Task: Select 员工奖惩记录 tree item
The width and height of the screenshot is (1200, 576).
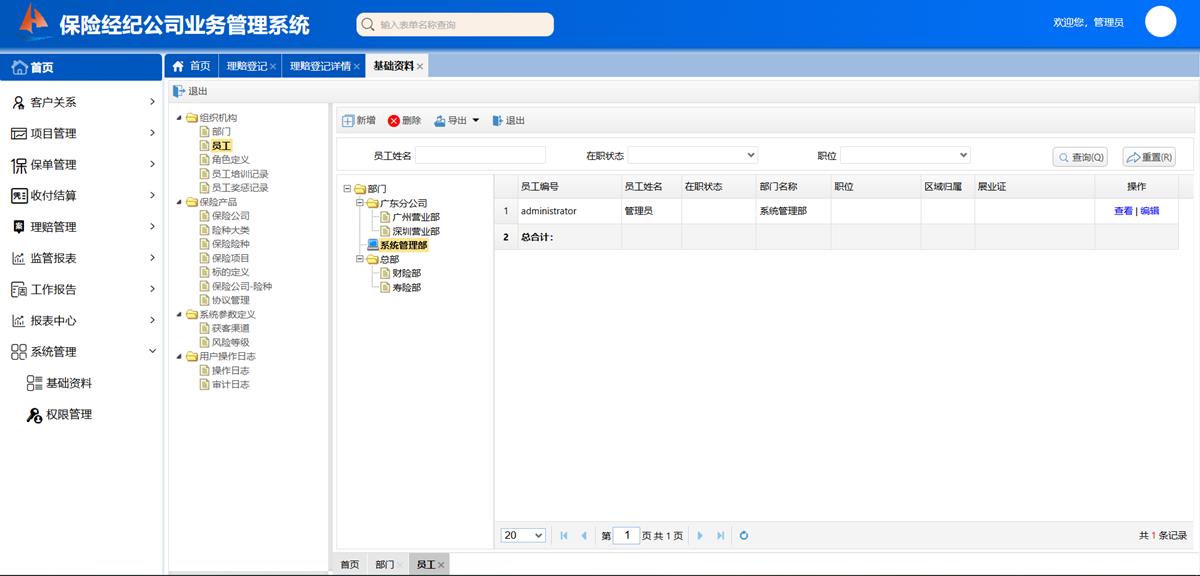Action: pos(240,188)
